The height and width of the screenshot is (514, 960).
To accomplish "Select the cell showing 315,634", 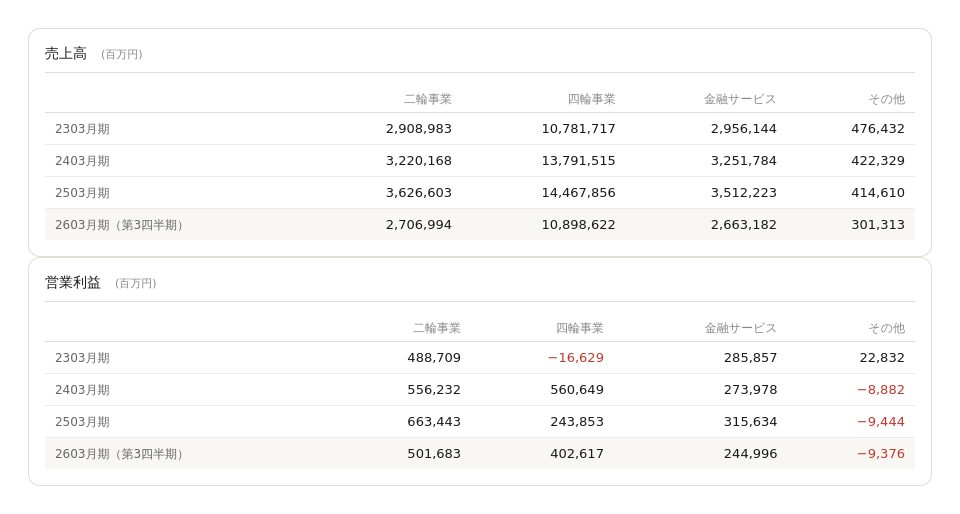I will tap(750, 422).
